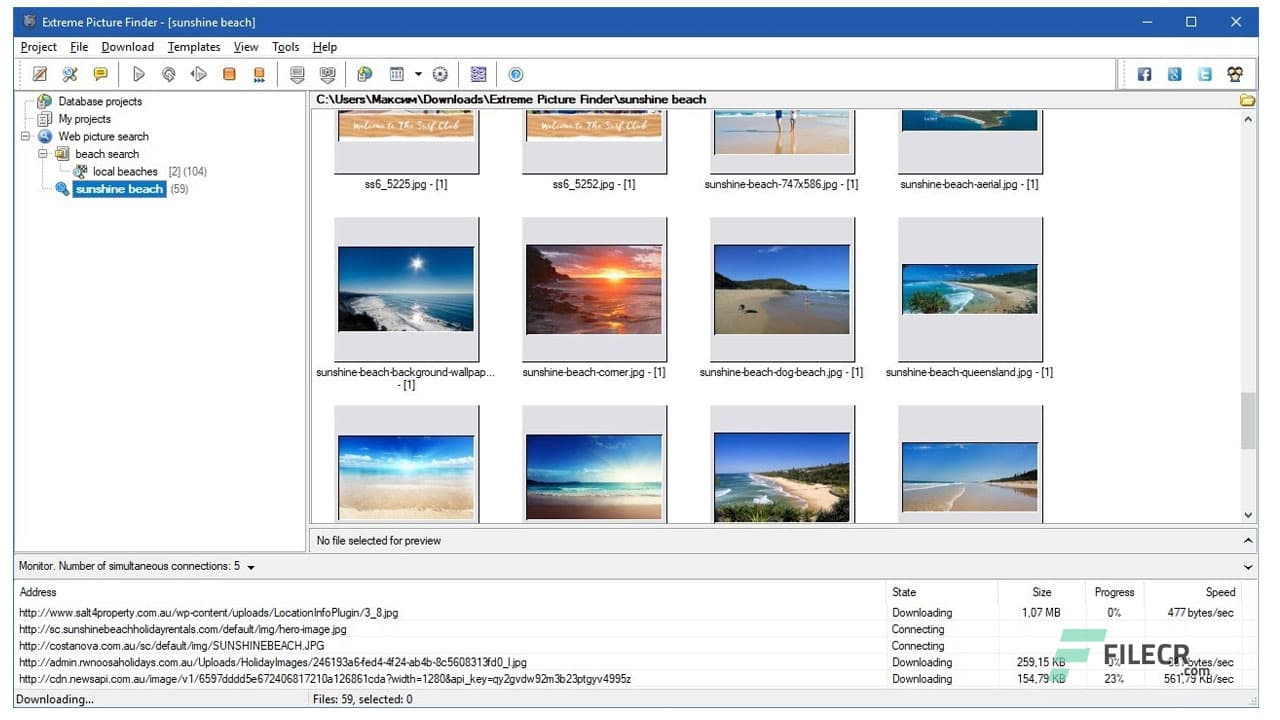Select the sunshine beach project
The width and height of the screenshot is (1280, 720).
118,189
